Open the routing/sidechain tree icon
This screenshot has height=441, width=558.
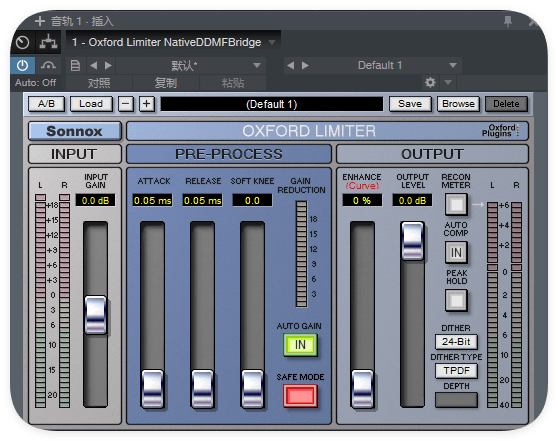[48, 42]
